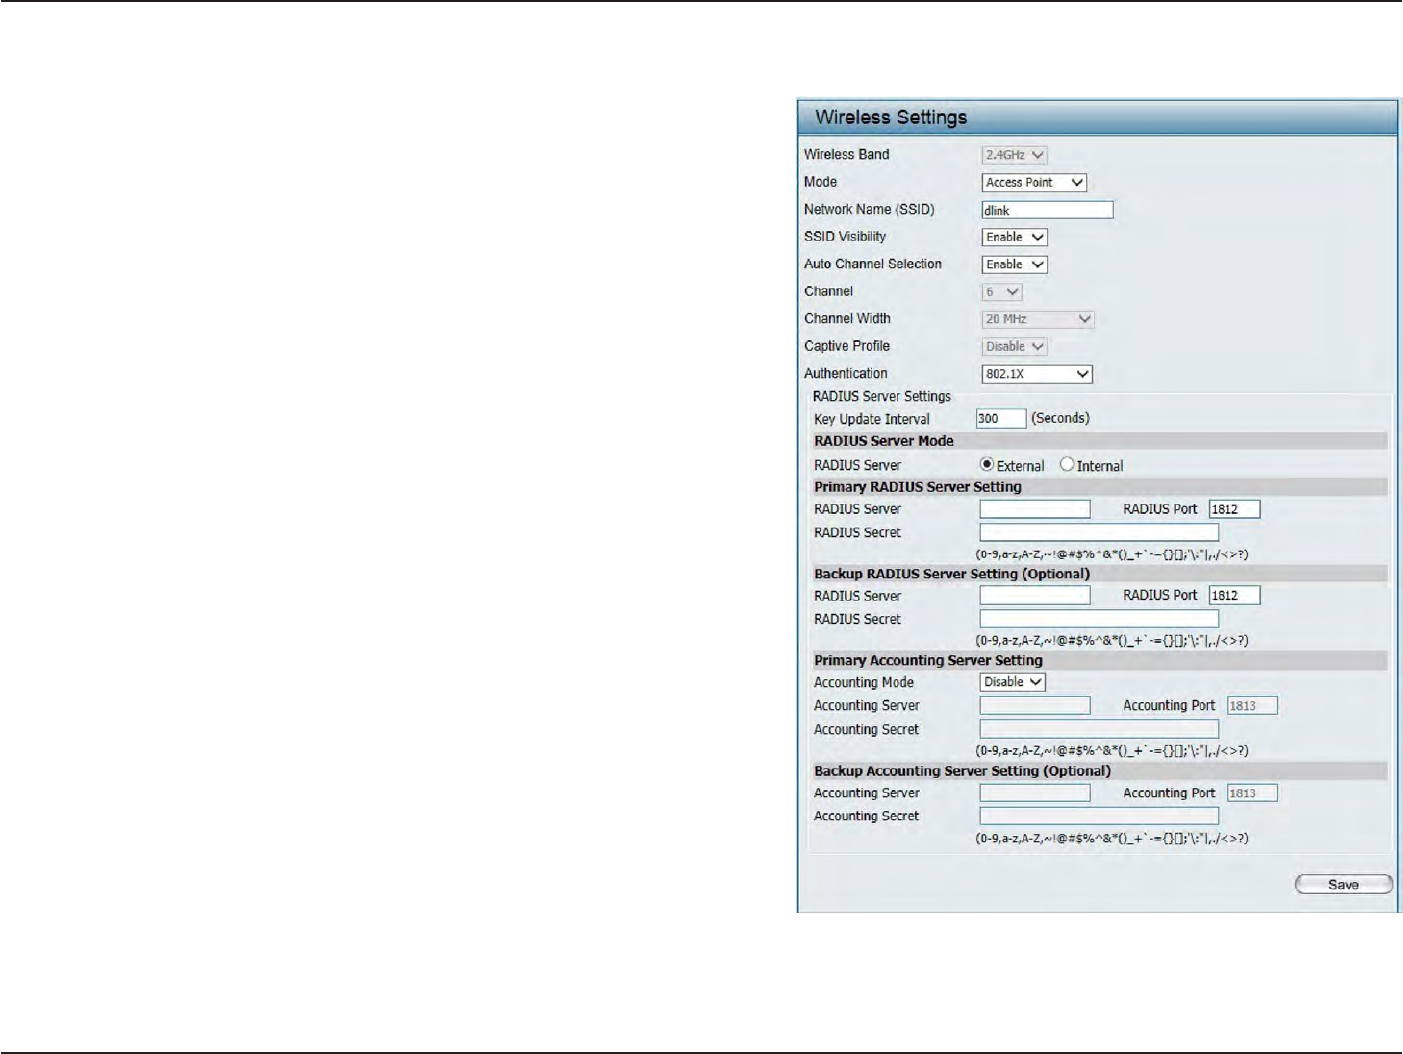Open the Mode dropdown showing Access Point

tap(1034, 182)
